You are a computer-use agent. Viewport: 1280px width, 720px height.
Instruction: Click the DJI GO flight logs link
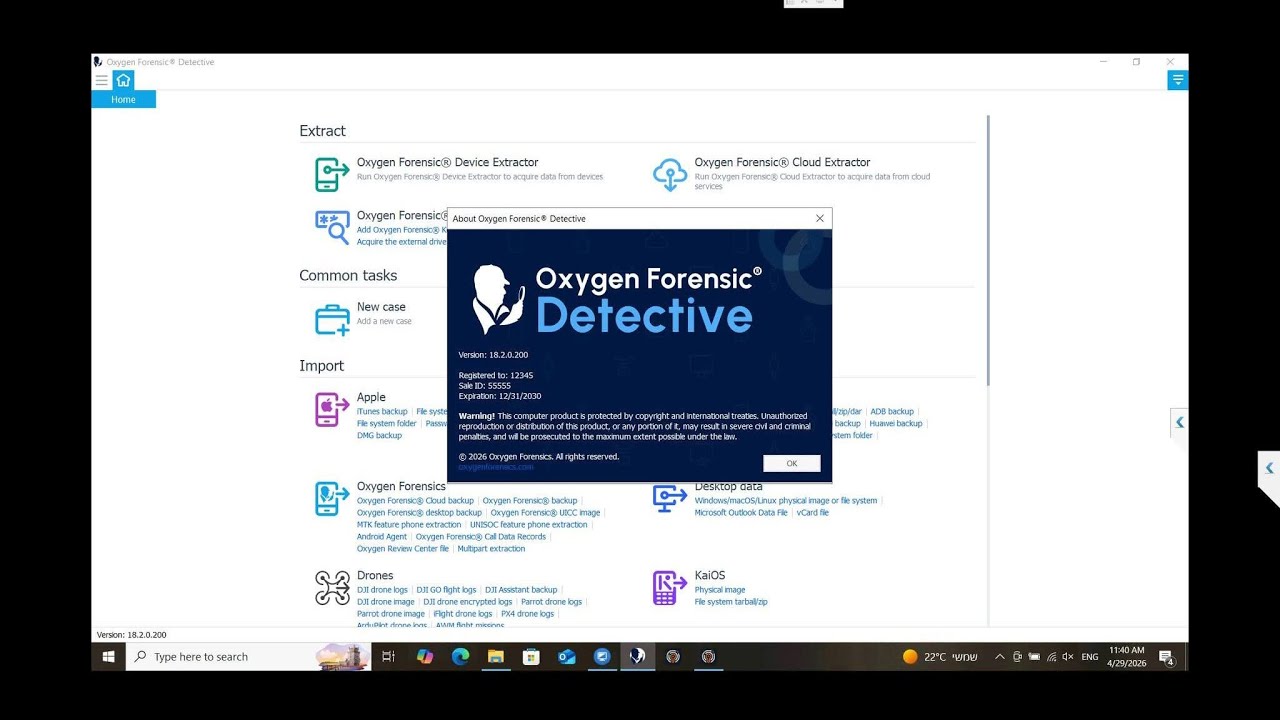(x=446, y=589)
